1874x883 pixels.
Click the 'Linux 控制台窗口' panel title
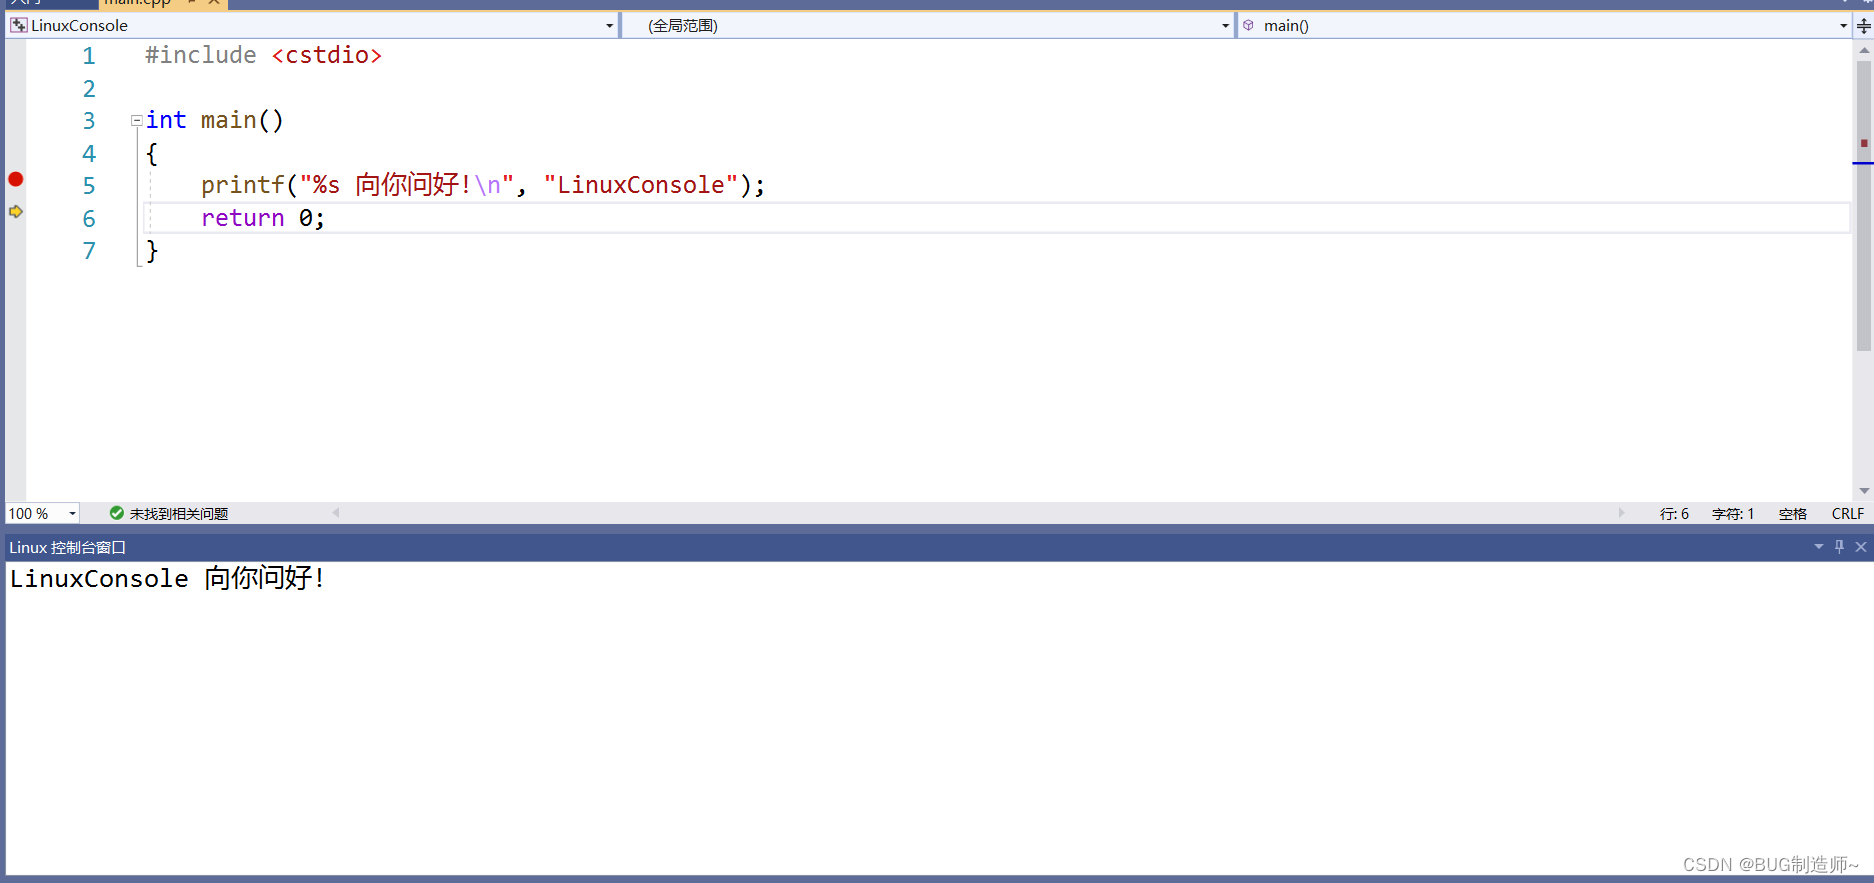(x=68, y=548)
